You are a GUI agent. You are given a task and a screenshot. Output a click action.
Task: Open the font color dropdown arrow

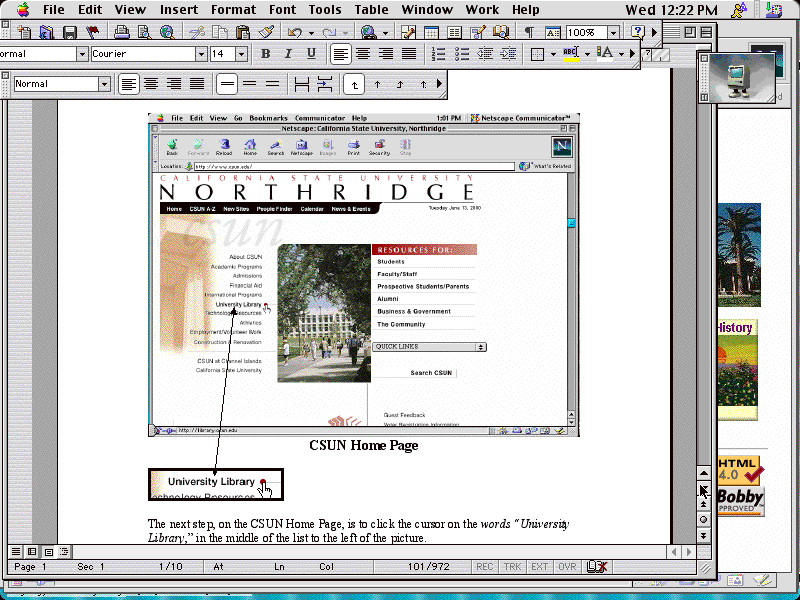click(621, 54)
